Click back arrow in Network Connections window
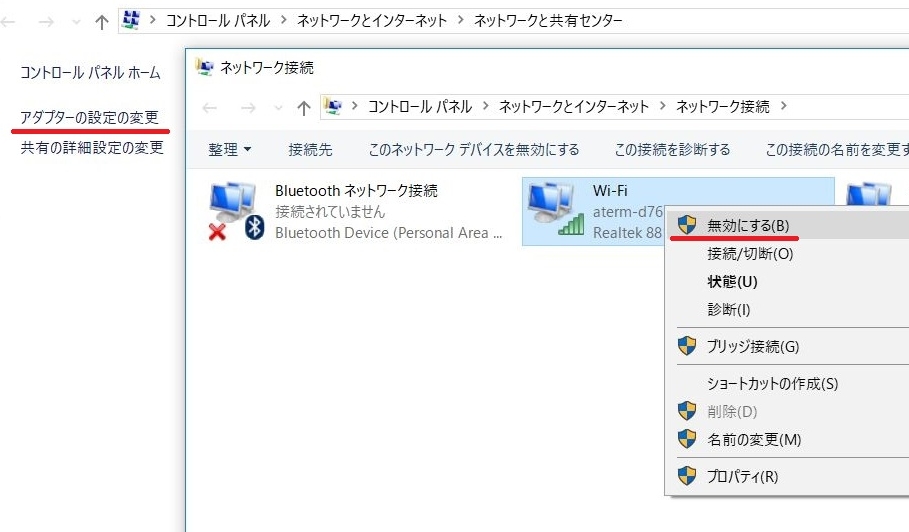The width and height of the screenshot is (909, 532). 210,107
